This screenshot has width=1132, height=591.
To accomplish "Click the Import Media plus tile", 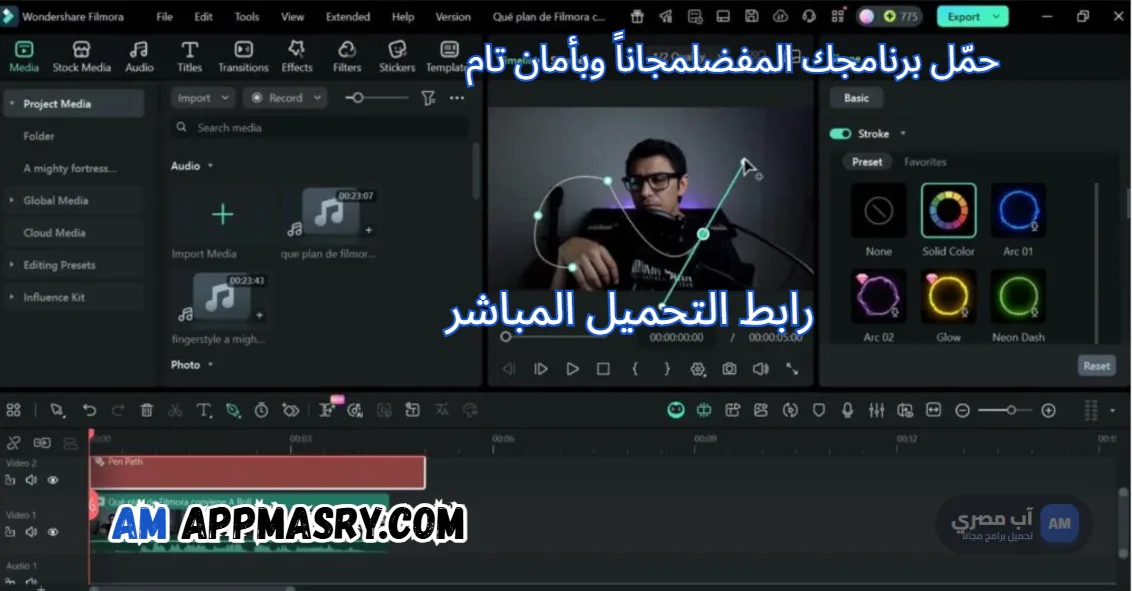I will click(222, 214).
